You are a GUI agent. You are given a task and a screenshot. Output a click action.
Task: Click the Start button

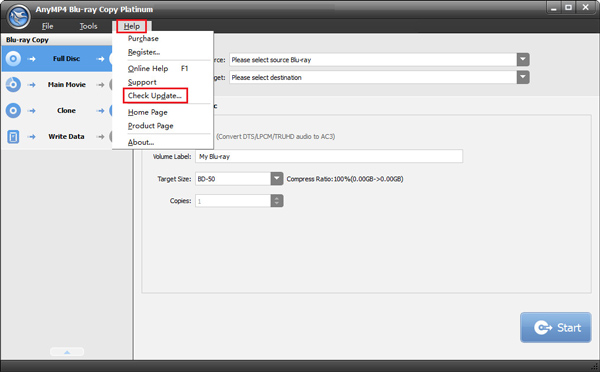pos(556,328)
